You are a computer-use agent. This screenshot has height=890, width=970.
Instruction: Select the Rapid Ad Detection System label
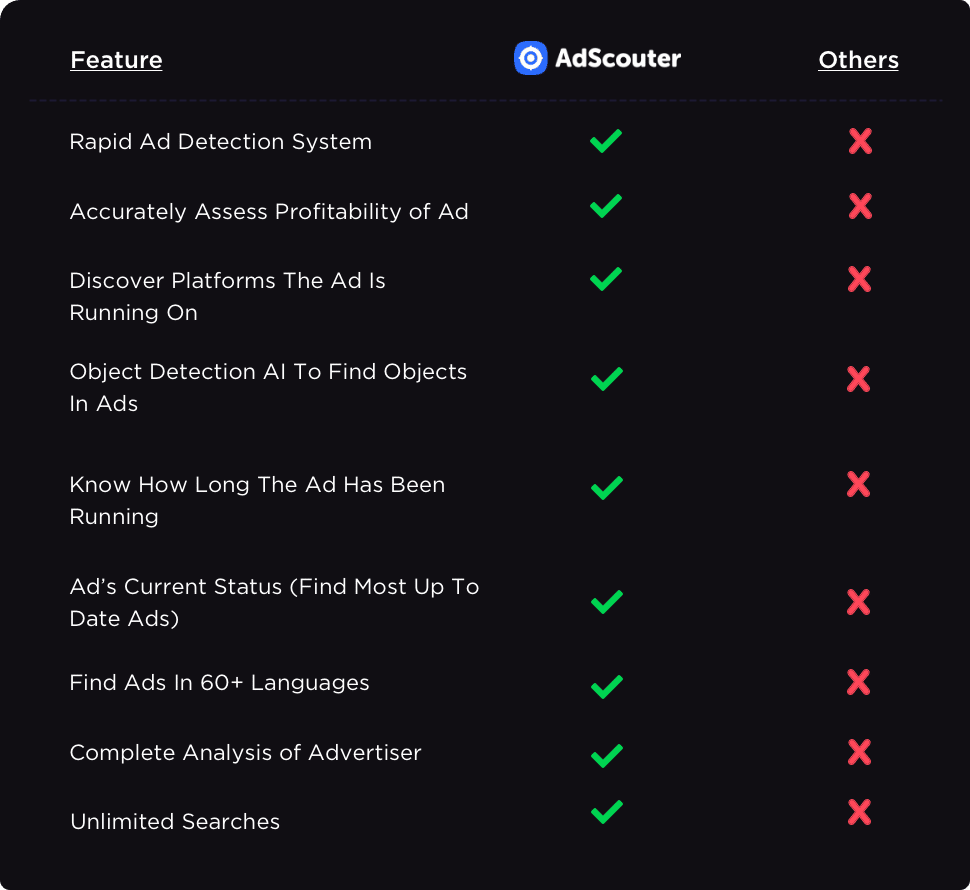point(221,142)
